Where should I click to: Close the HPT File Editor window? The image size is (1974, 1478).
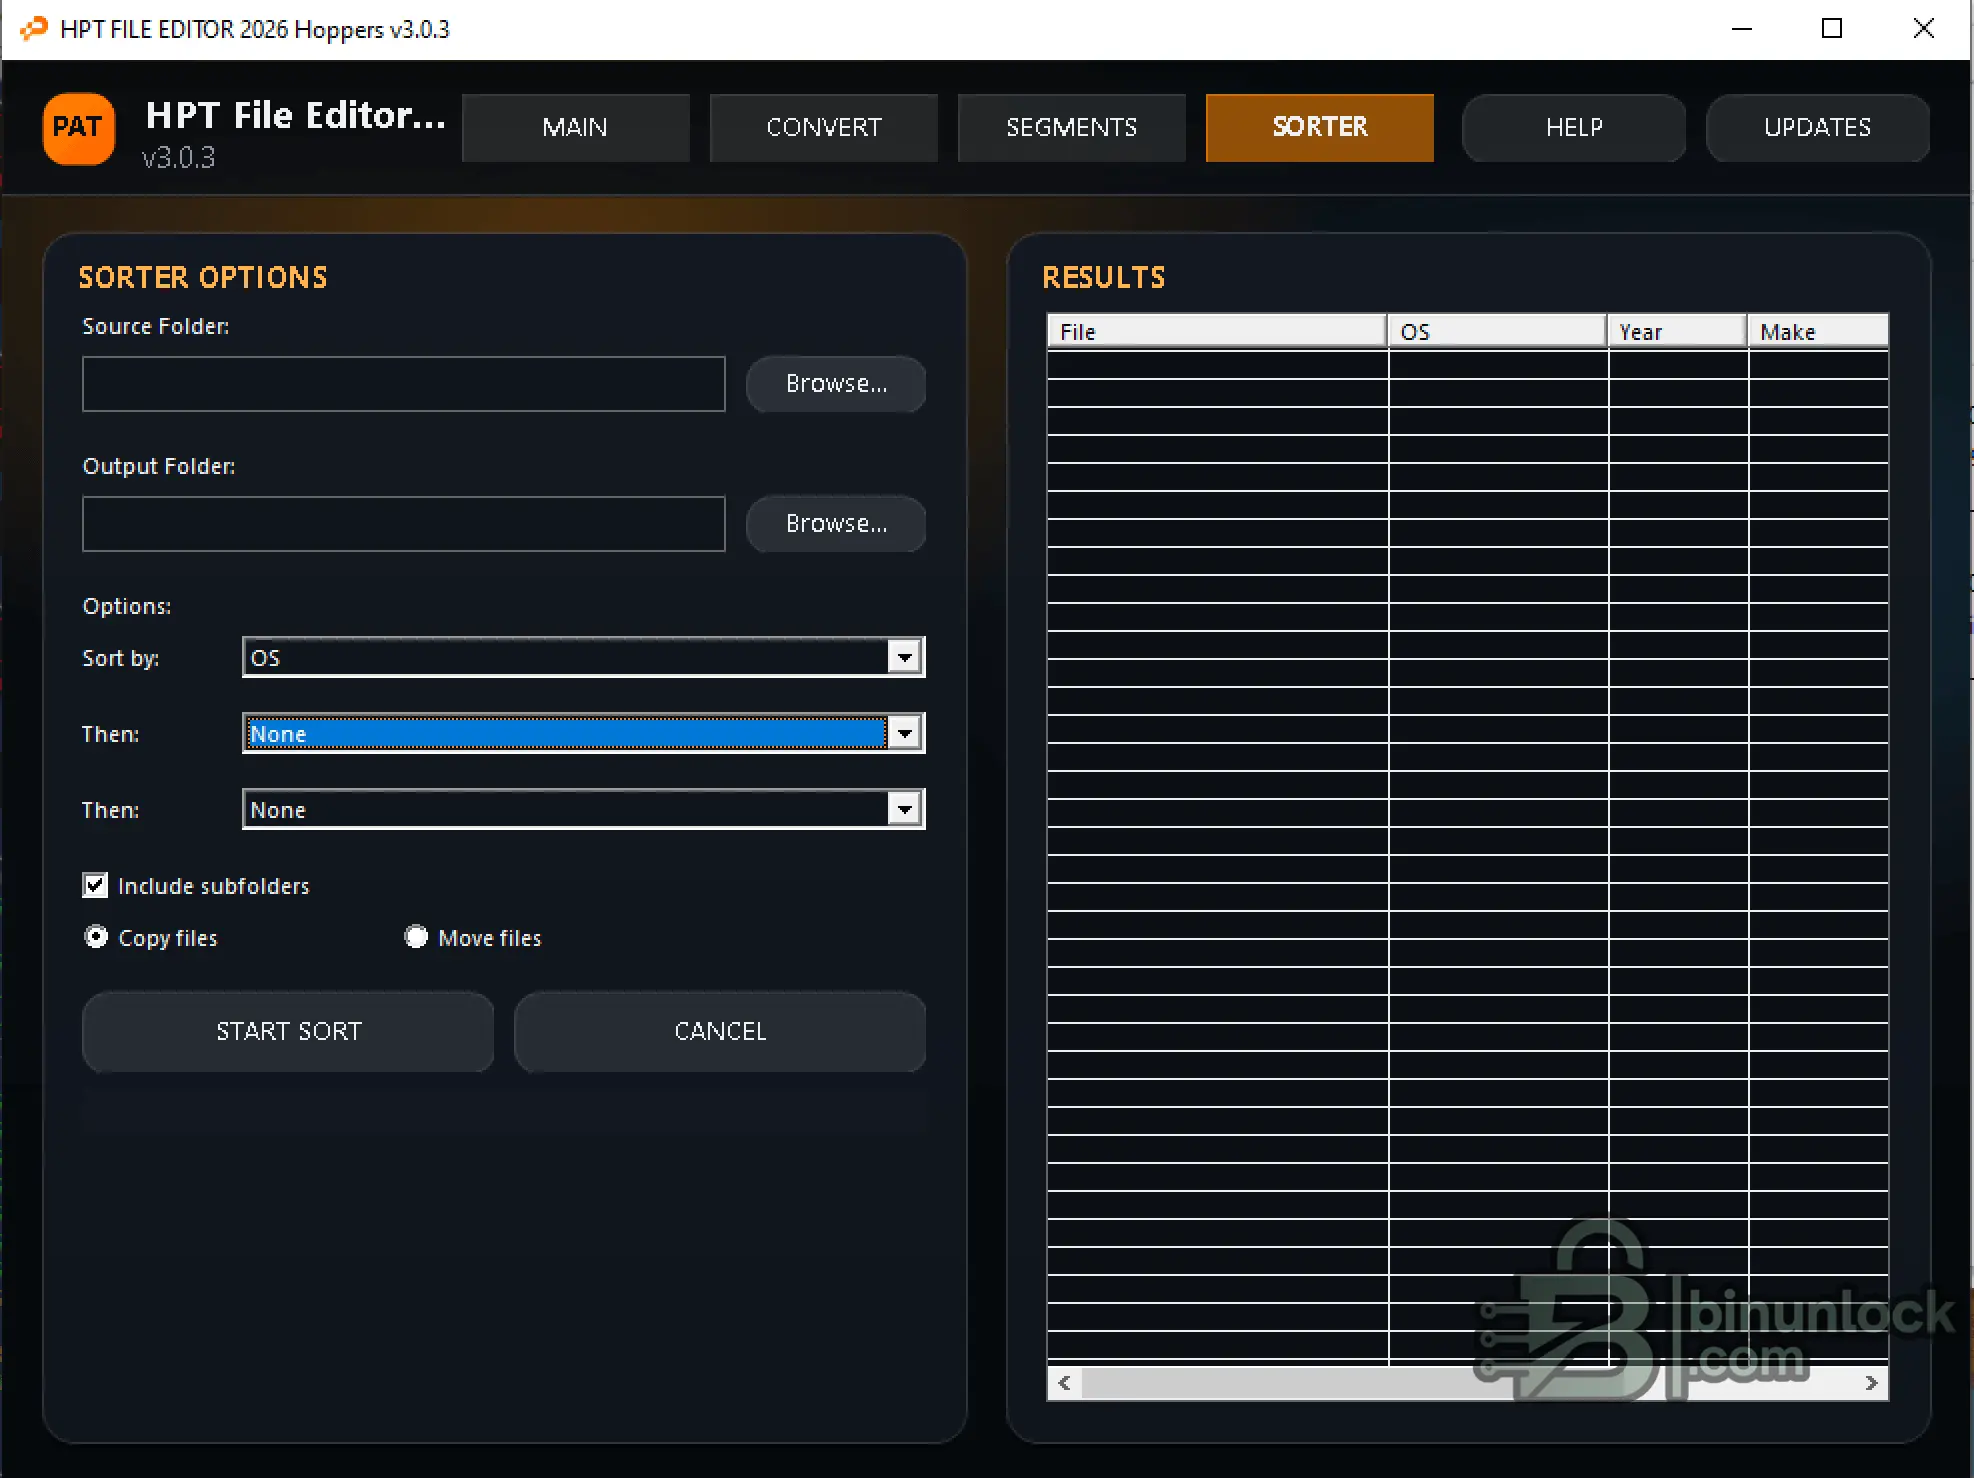[x=1923, y=29]
